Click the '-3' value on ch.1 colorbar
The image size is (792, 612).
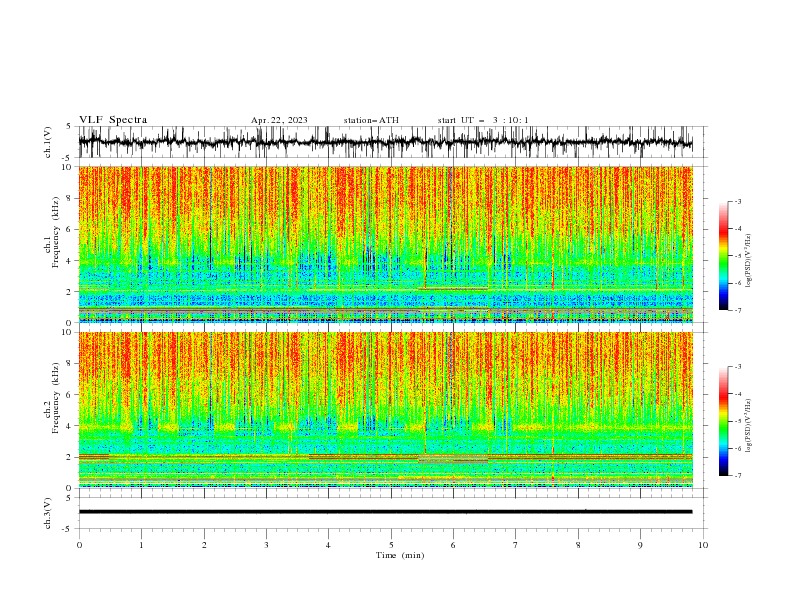(737, 201)
